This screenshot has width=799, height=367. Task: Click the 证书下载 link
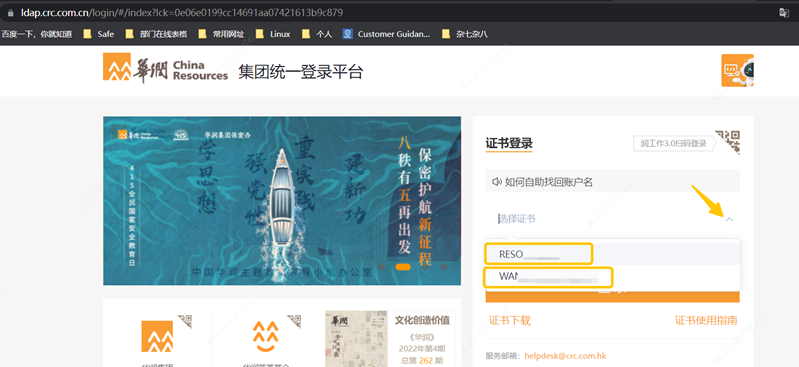(510, 321)
